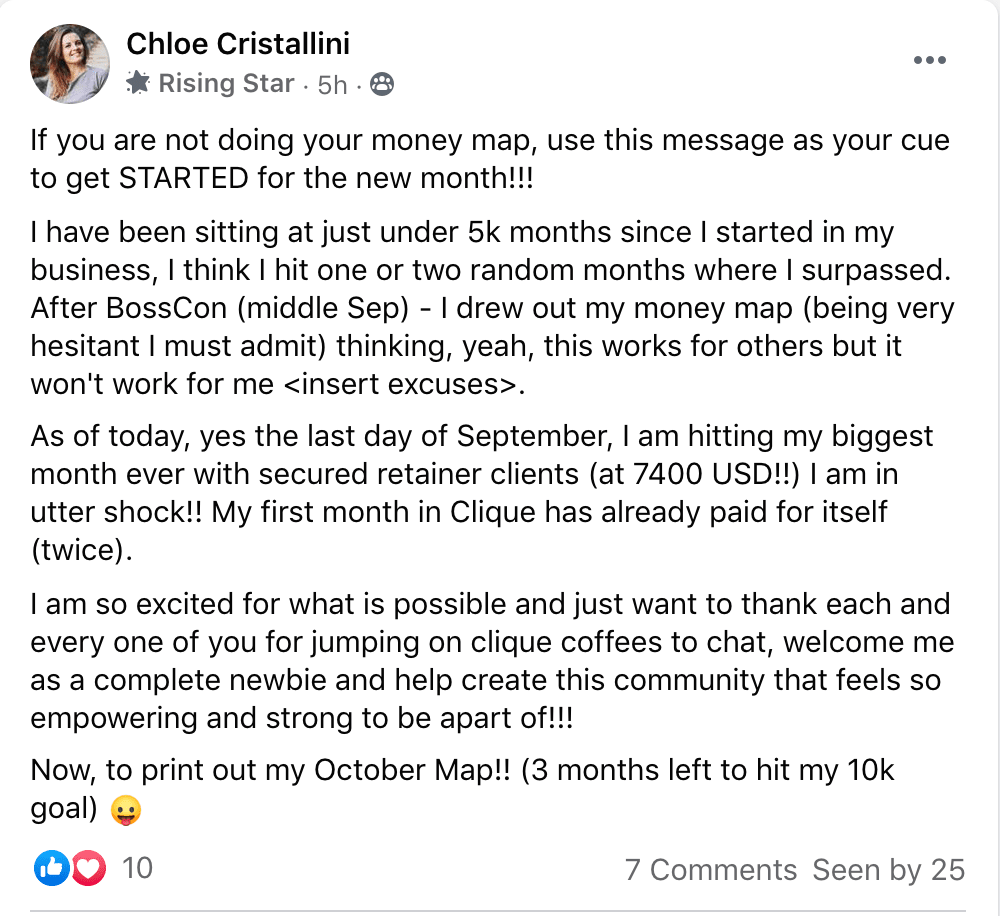1000x916 pixels.
Task: Click the red heart Love reaction icon
Action: point(89,868)
